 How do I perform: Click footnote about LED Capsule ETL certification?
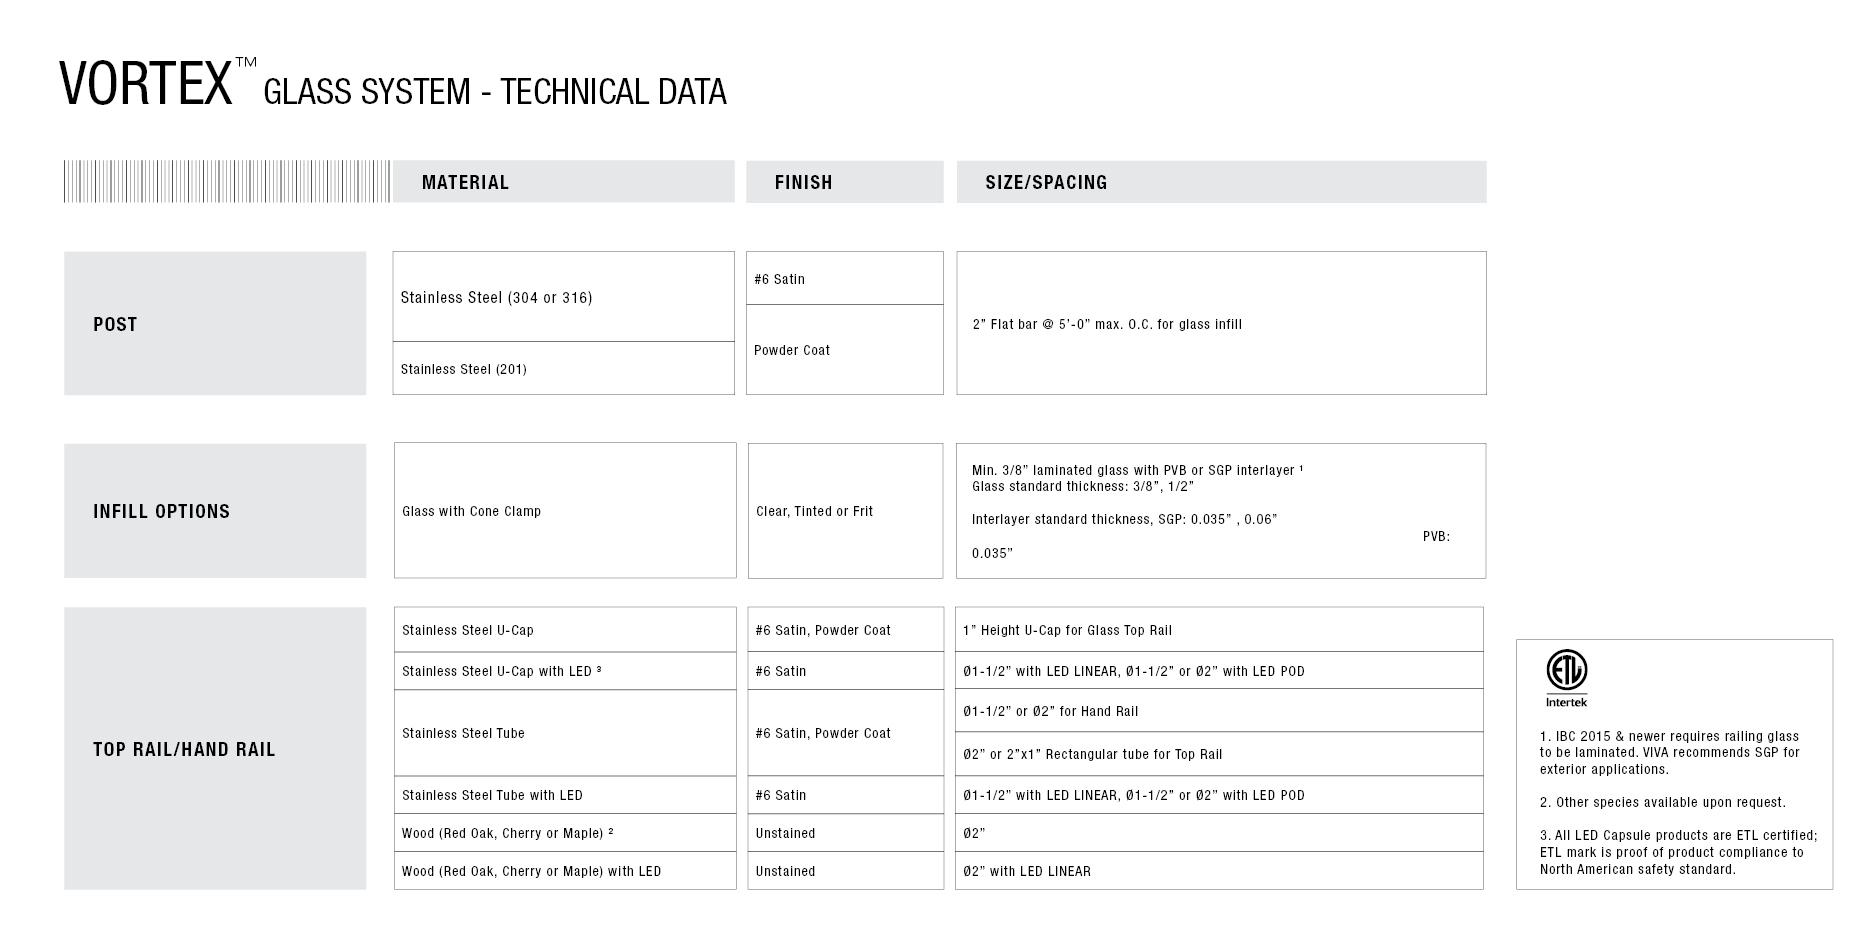coord(1679,852)
